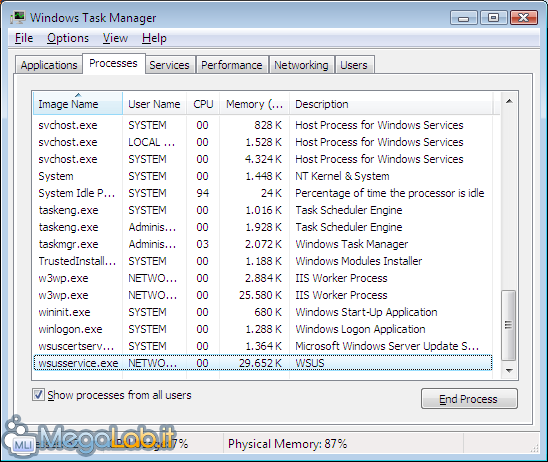The image size is (548, 462).
Task: Select the wsuscertserver process row
Action: click(263, 346)
